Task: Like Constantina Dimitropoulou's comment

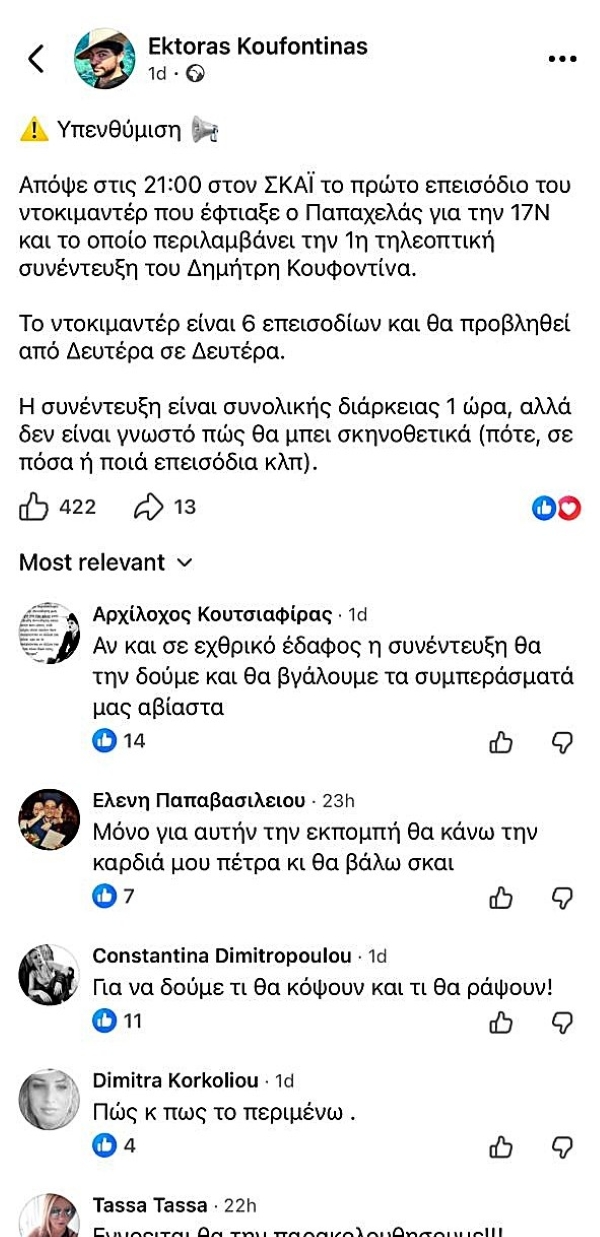Action: coord(501,1022)
